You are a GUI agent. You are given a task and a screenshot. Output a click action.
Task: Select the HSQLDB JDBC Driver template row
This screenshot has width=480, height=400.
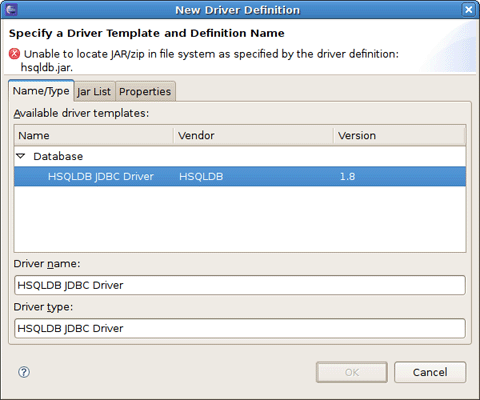coord(240,176)
